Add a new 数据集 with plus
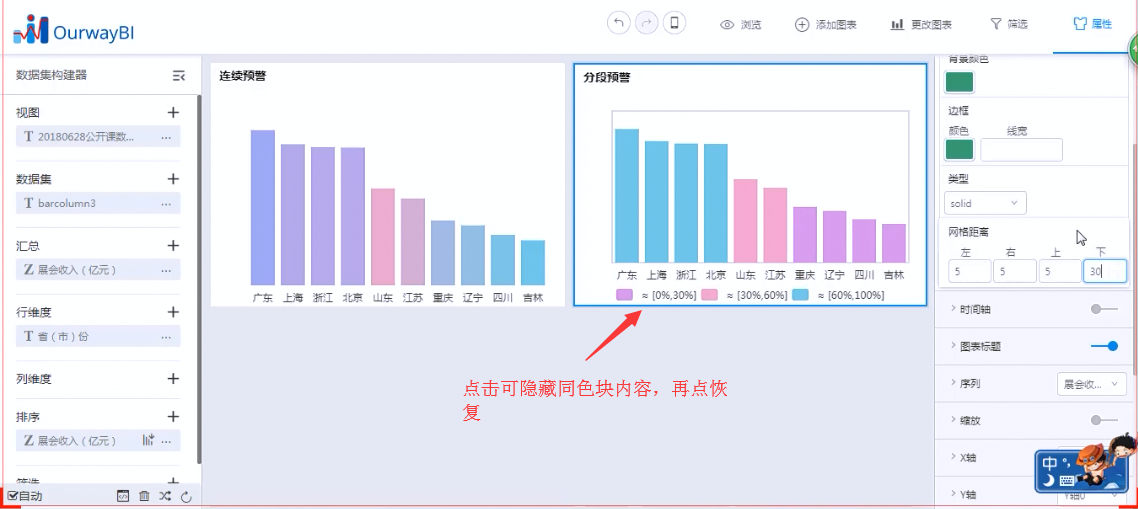 (x=173, y=179)
